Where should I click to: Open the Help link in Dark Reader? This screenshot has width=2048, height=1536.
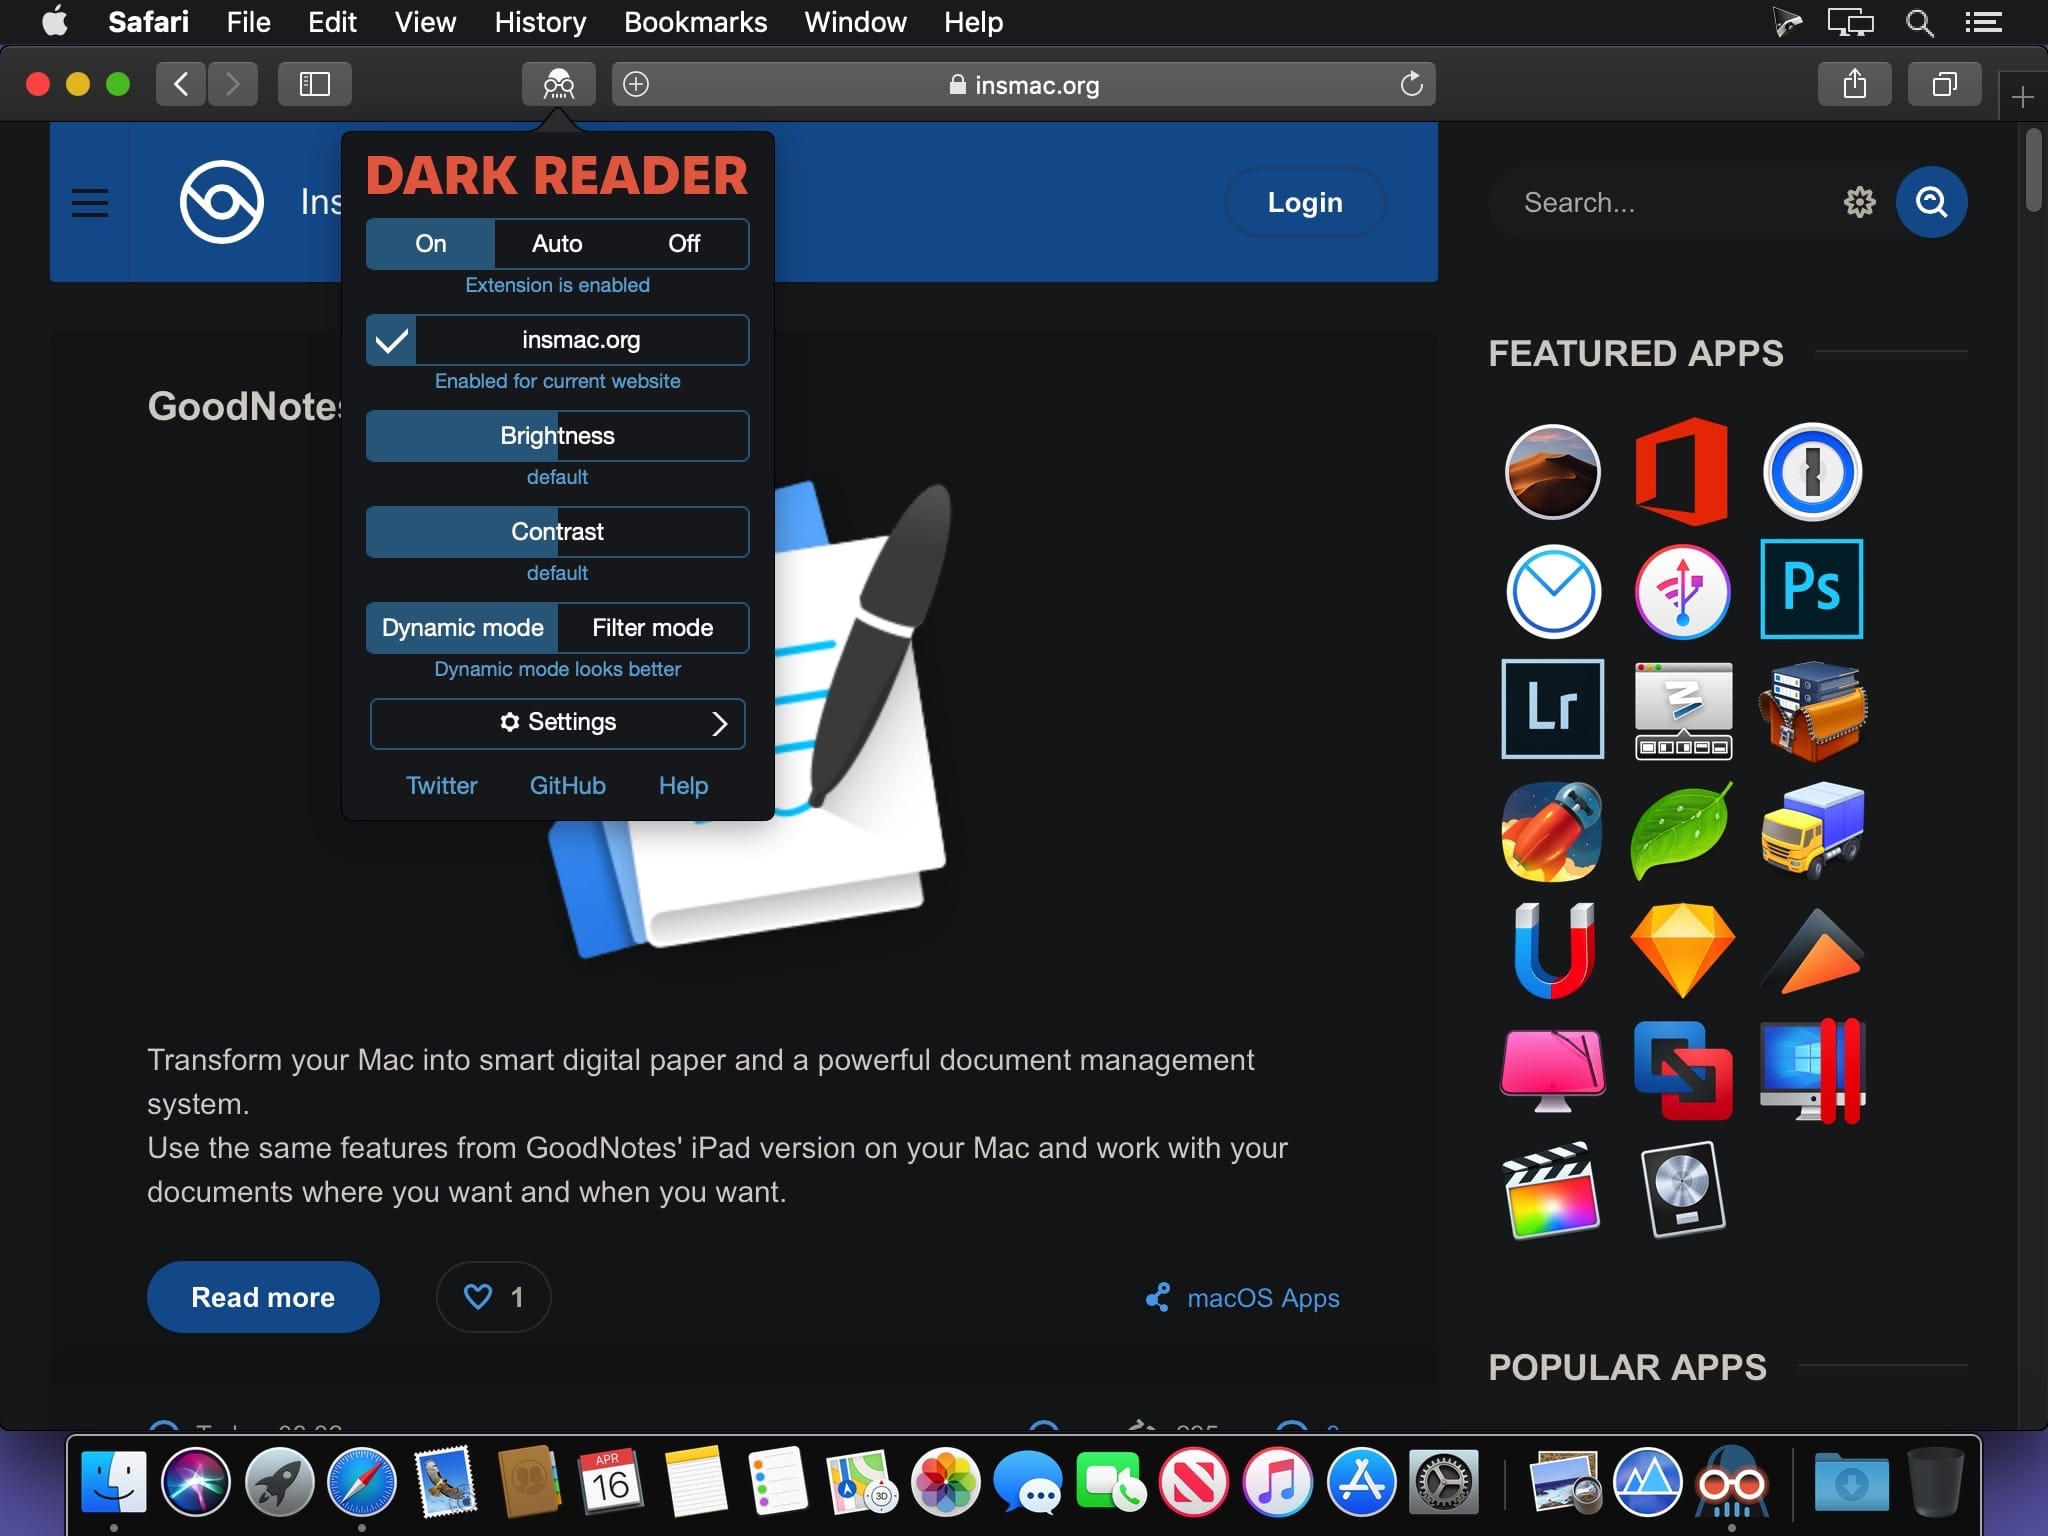point(683,786)
